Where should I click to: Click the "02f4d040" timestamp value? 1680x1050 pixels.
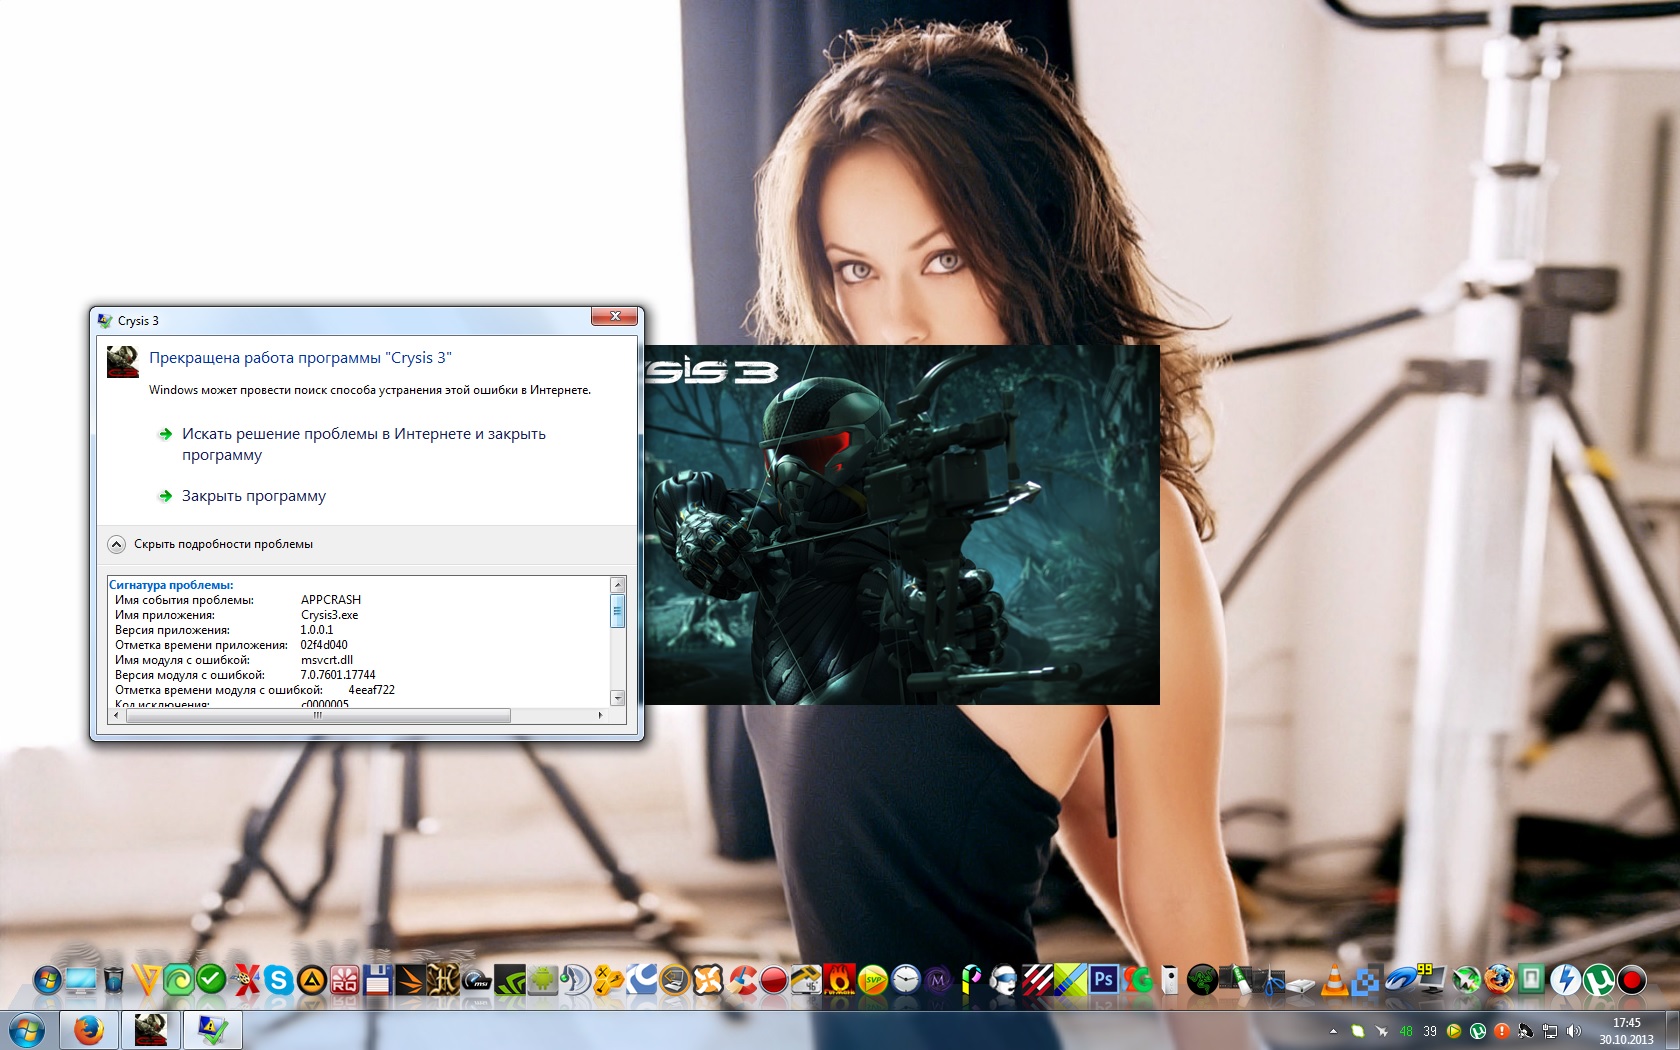pyautogui.click(x=324, y=645)
